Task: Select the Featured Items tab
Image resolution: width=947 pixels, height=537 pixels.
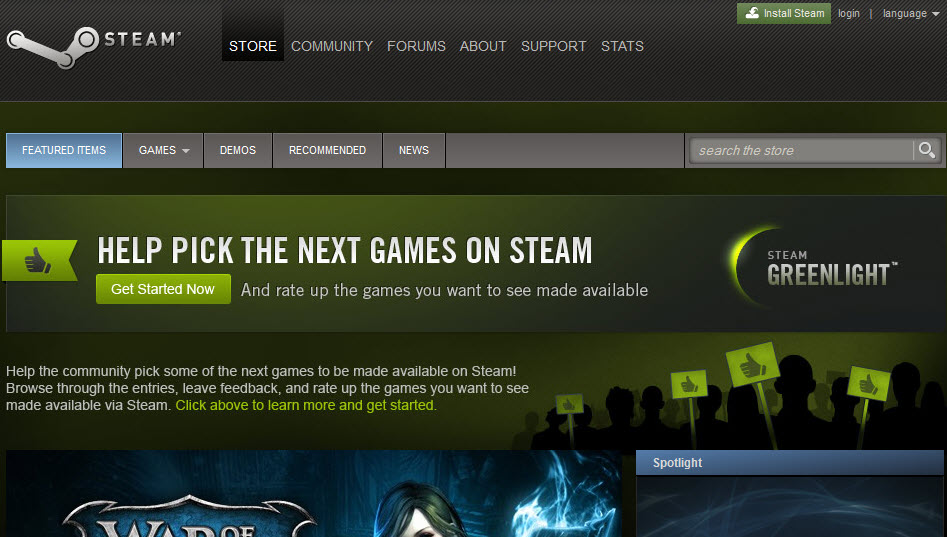Action: [x=64, y=150]
